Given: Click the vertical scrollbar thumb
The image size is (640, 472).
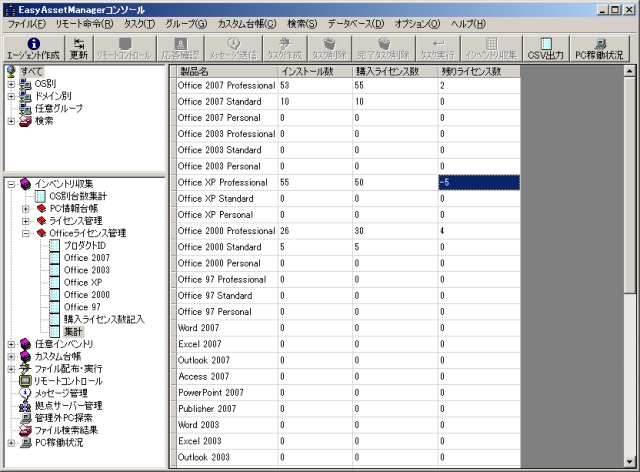Looking at the screenshot, I should pos(630,185).
